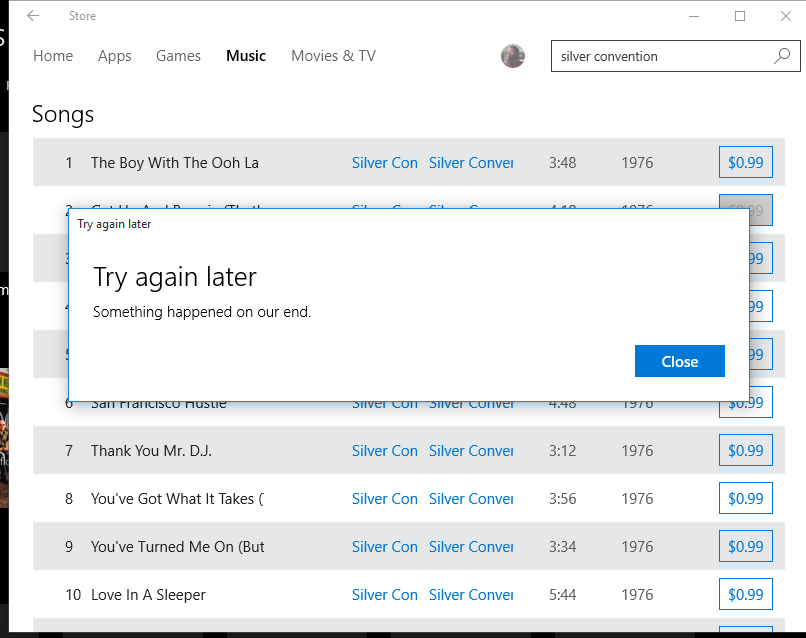This screenshot has width=806, height=638.
Task: Open artist link for 'Love In A Sleeper'
Action: coord(384,594)
